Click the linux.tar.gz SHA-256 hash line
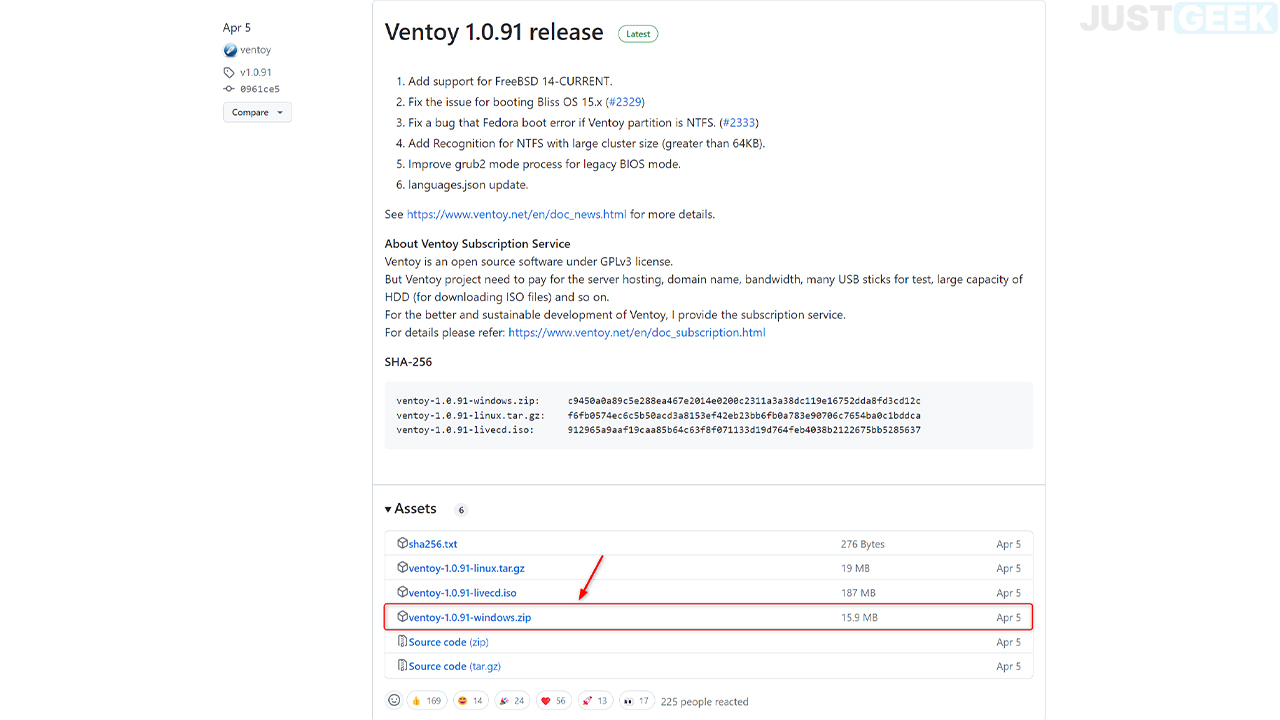Screen dimensions: 1280x720 pos(658,415)
